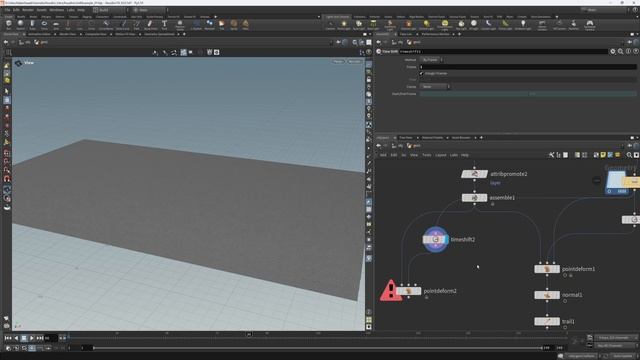Open the Method dropdown showing By Frame
Image resolution: width=640 pixels, height=360 pixels.
pos(431,60)
